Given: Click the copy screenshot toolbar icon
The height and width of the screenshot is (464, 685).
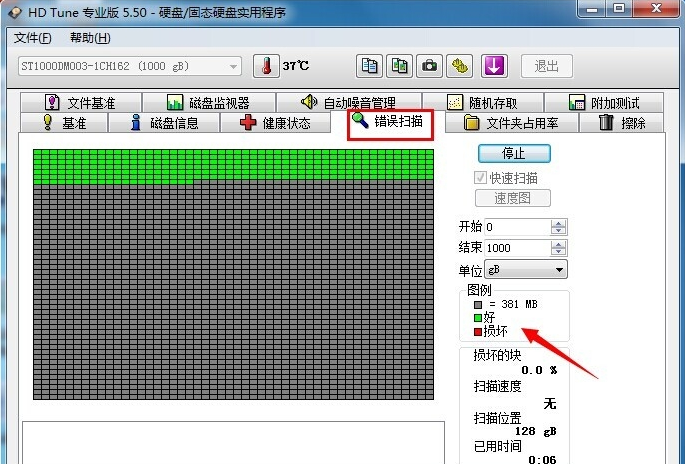Looking at the screenshot, I should click(399, 66).
